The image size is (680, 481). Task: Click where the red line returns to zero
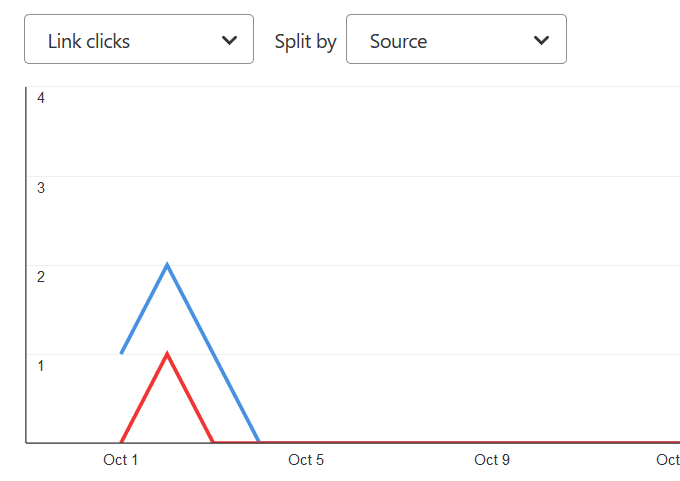[213, 441]
